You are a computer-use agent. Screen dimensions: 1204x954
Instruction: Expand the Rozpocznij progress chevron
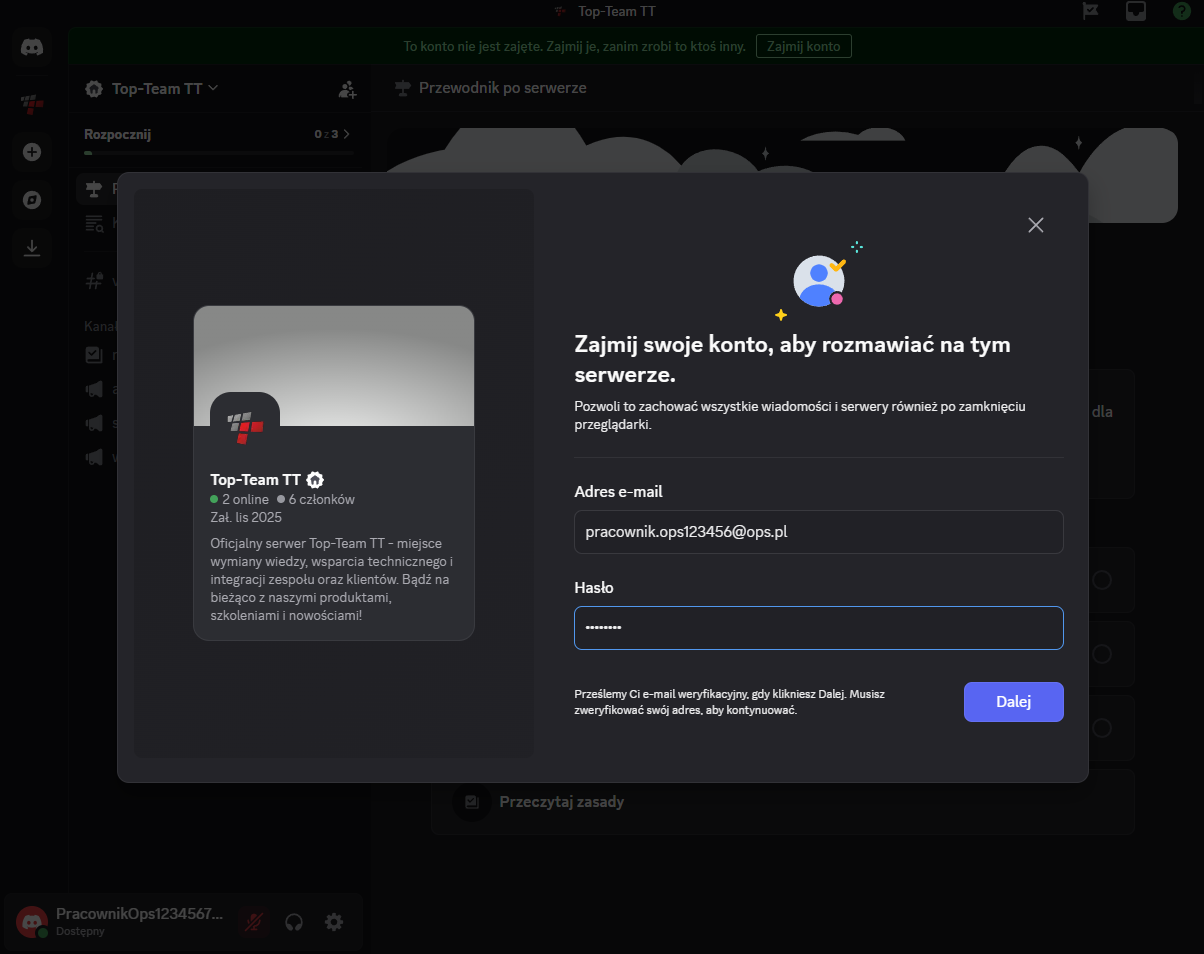(x=347, y=134)
